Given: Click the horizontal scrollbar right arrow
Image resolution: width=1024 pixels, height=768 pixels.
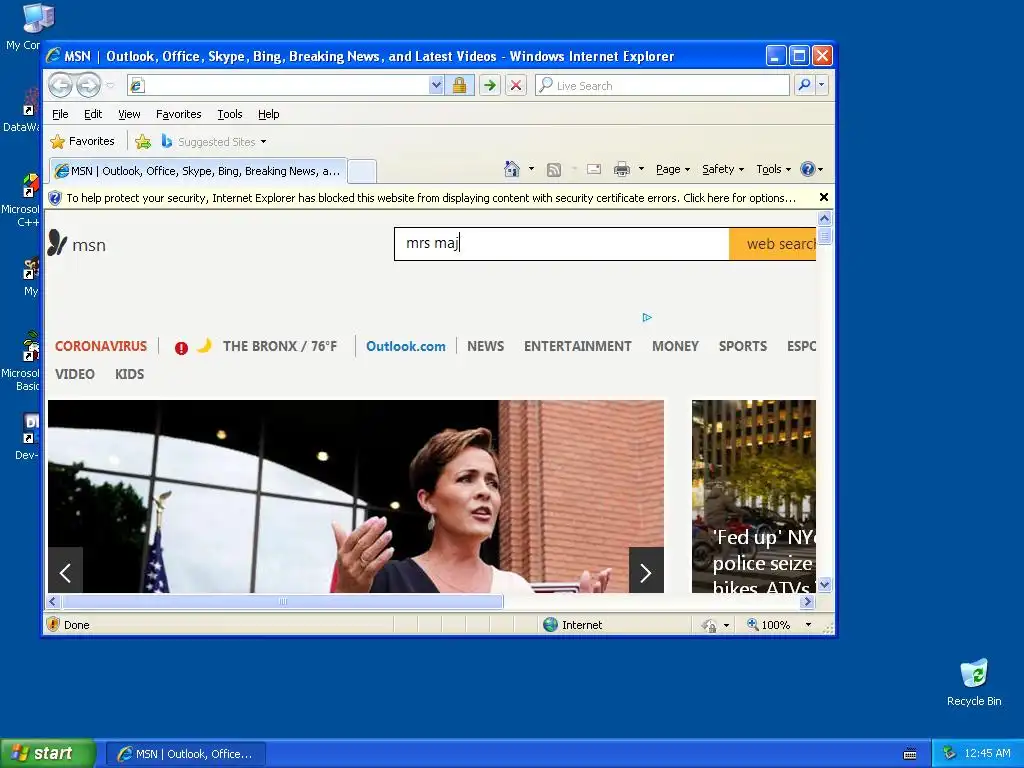Looking at the screenshot, I should tap(808, 601).
